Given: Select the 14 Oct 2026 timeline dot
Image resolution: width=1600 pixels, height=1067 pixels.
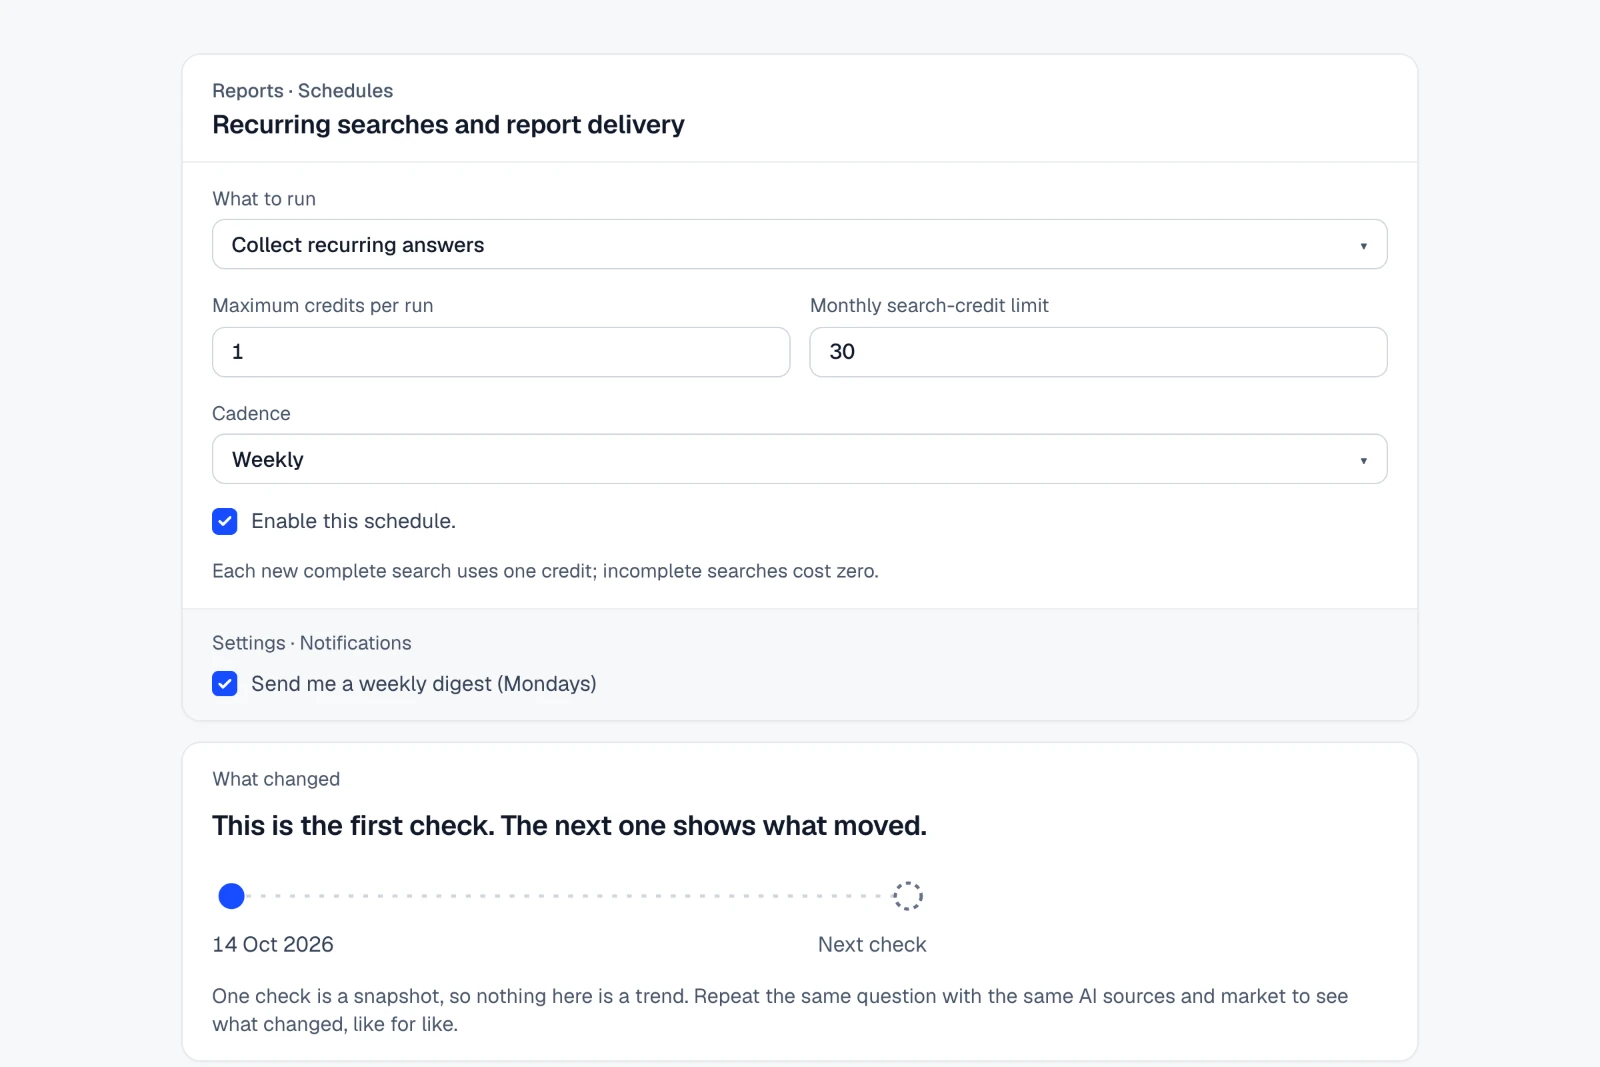Looking at the screenshot, I should point(231,896).
